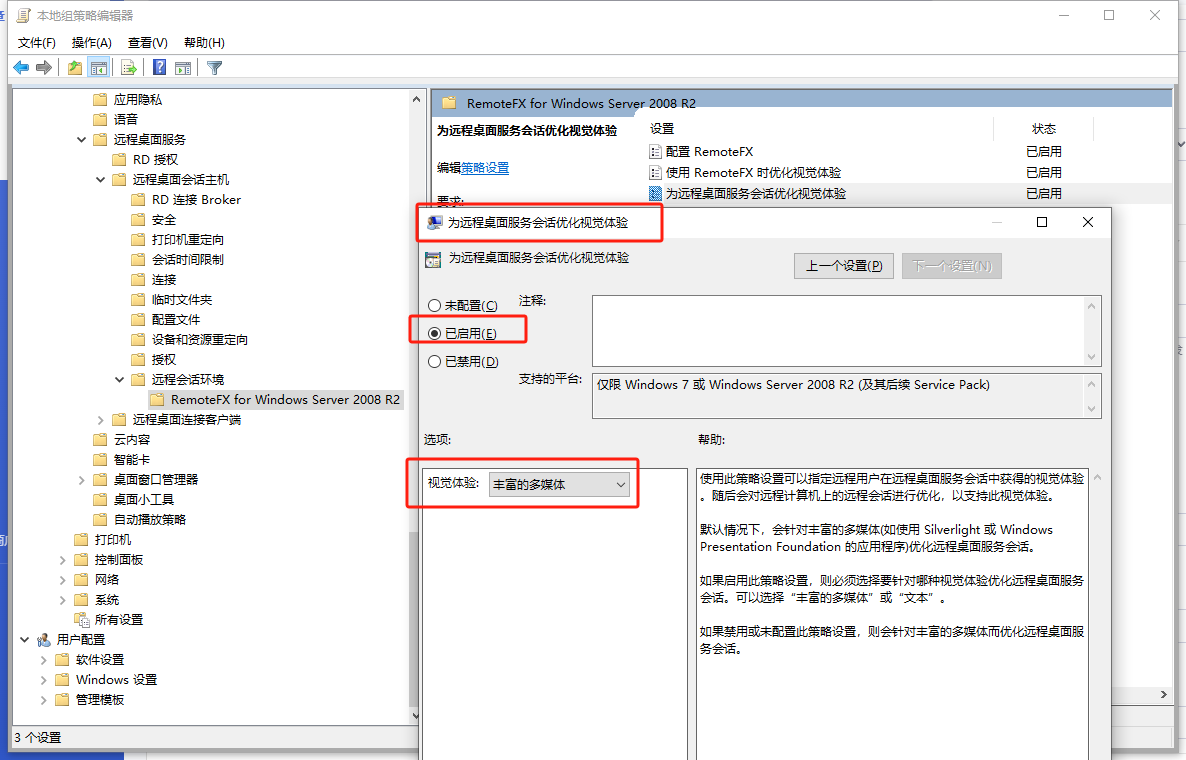Click the tree pane scroll-up arrow
The height and width of the screenshot is (760, 1186).
[x=415, y=99]
